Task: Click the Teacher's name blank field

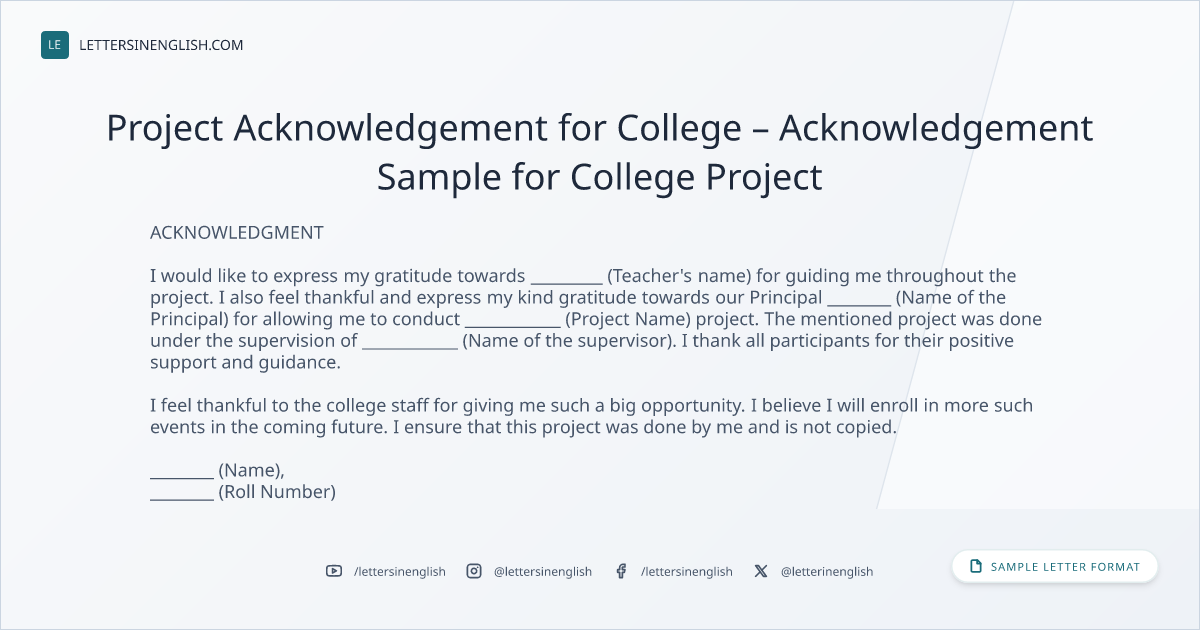Action: click(566, 278)
